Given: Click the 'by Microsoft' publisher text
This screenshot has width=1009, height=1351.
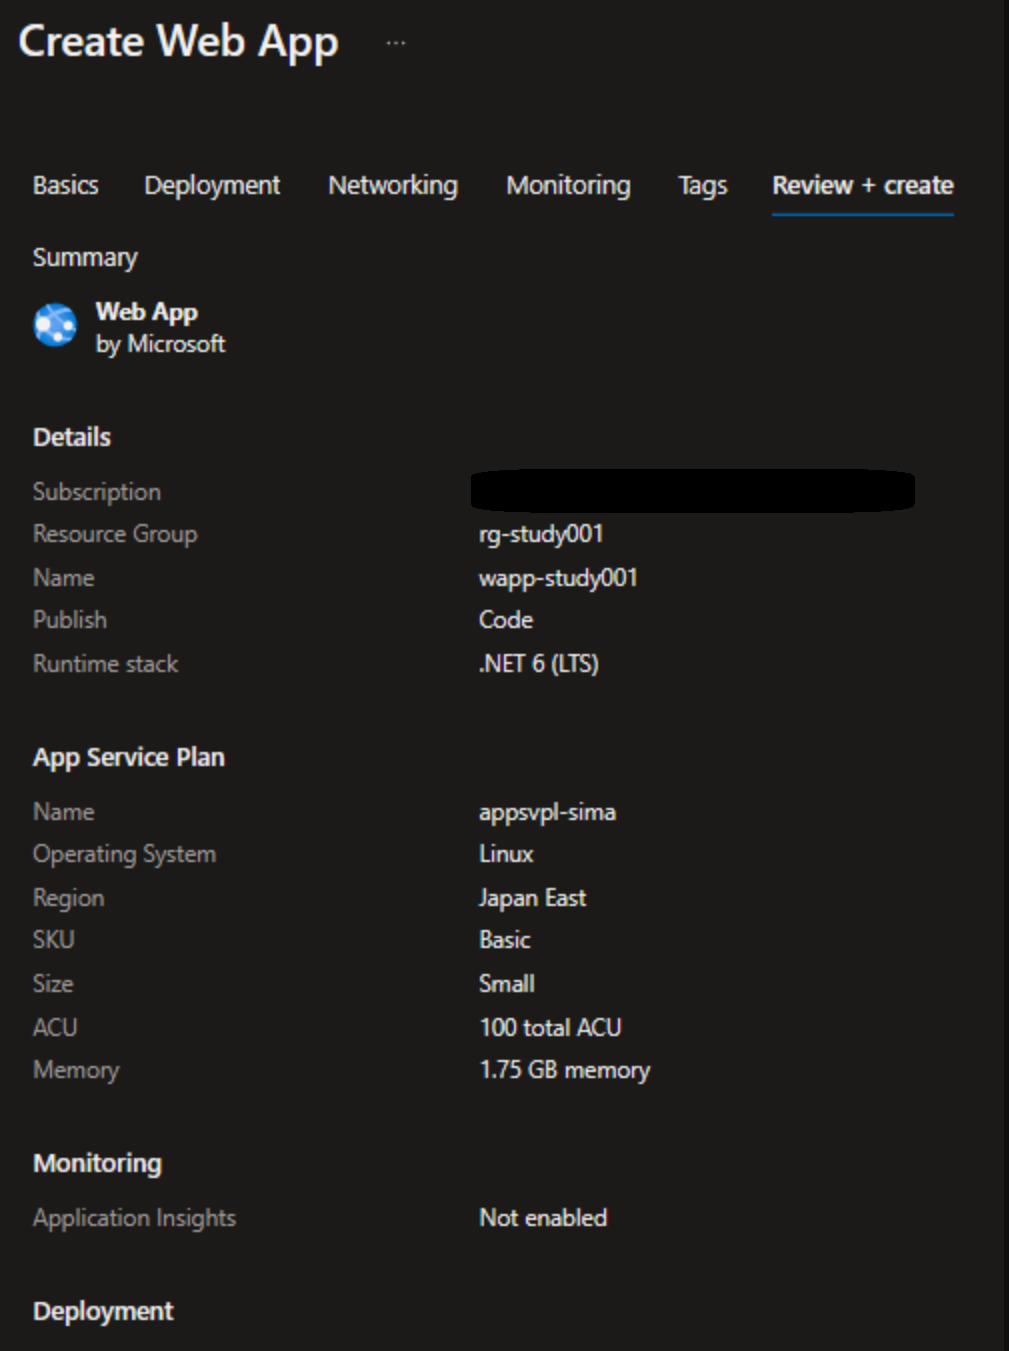Looking at the screenshot, I should pos(160,344).
